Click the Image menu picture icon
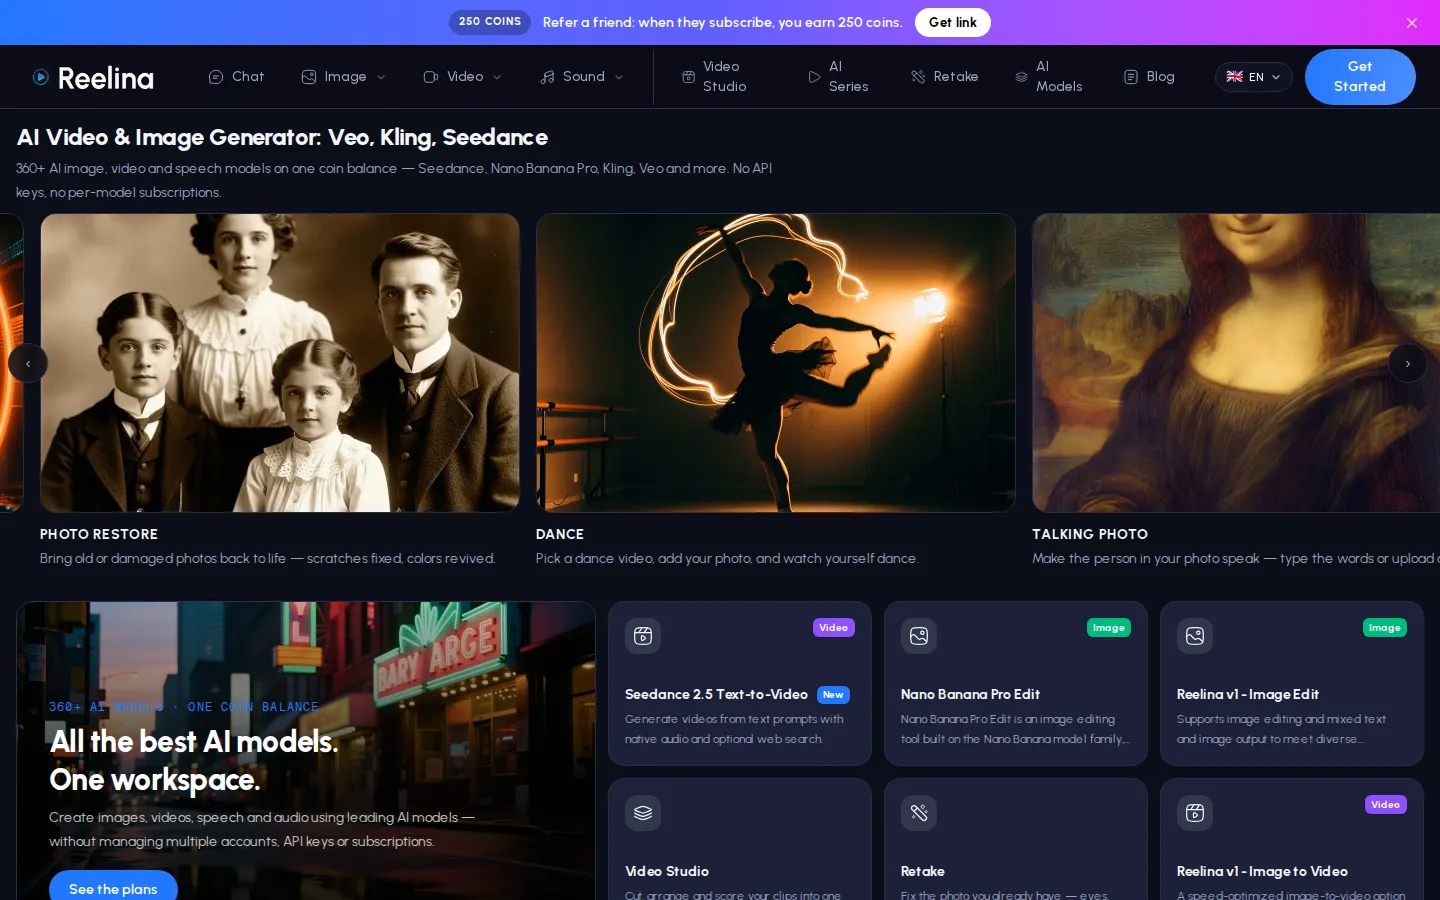The image size is (1440, 900). point(309,77)
